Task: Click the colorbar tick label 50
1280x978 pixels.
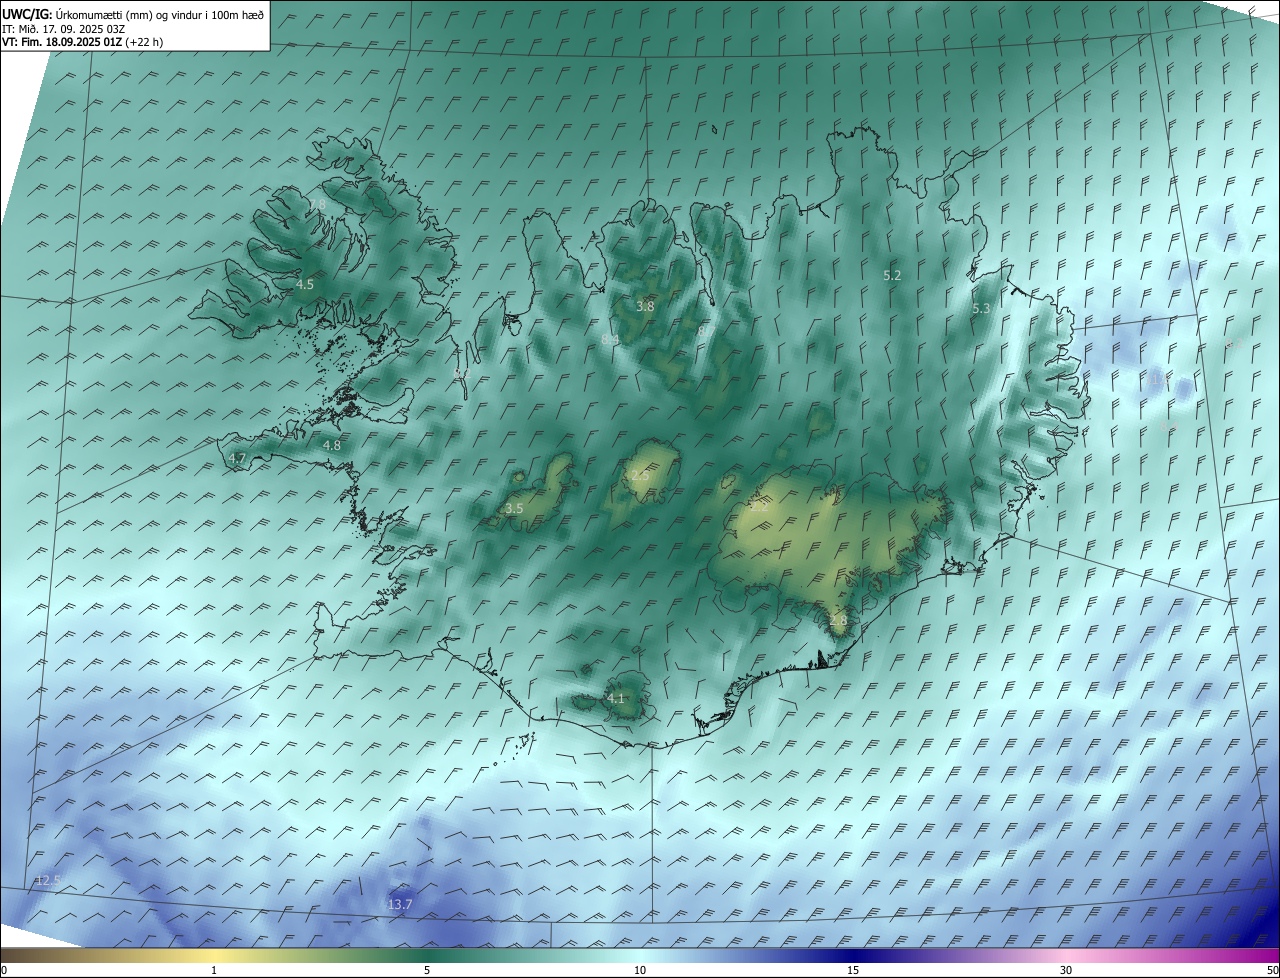Action: 1272,971
